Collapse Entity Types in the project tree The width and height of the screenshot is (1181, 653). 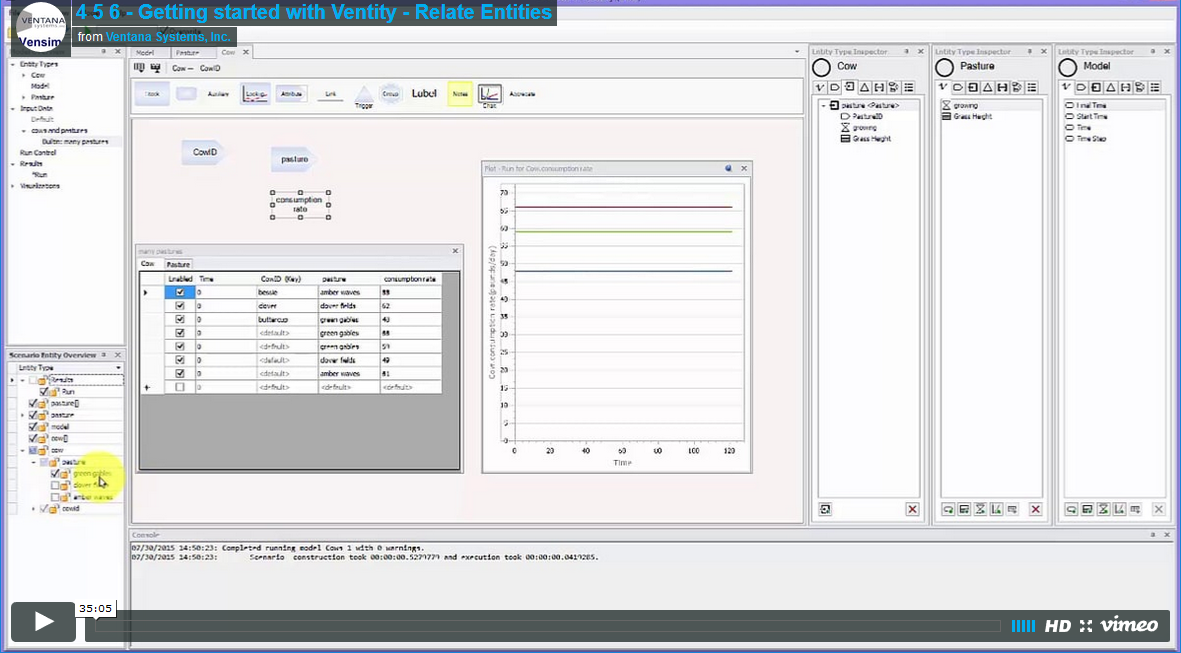[x=13, y=64]
